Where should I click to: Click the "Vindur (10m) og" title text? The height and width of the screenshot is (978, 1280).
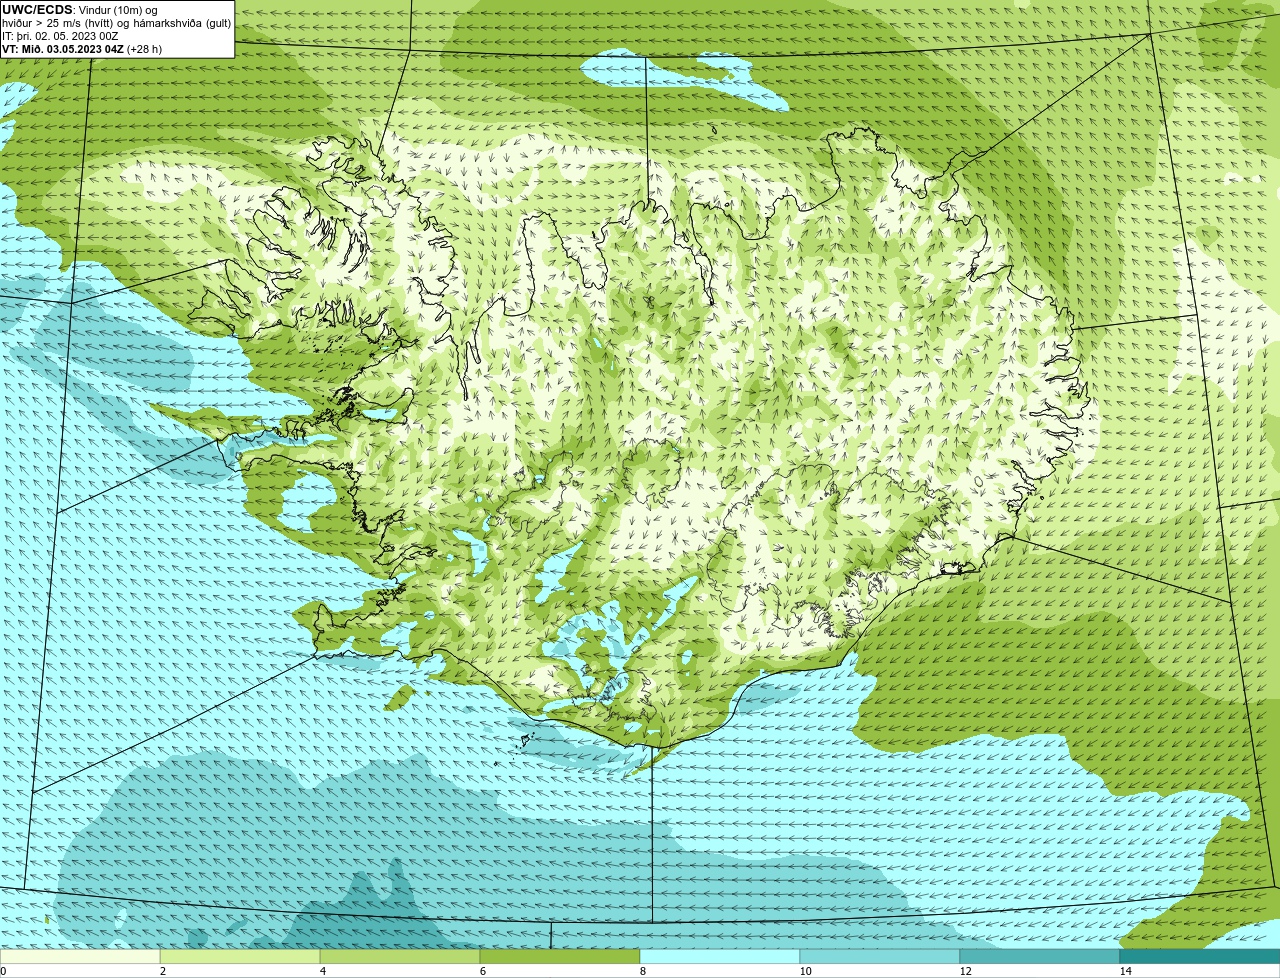pyautogui.click(x=117, y=9)
